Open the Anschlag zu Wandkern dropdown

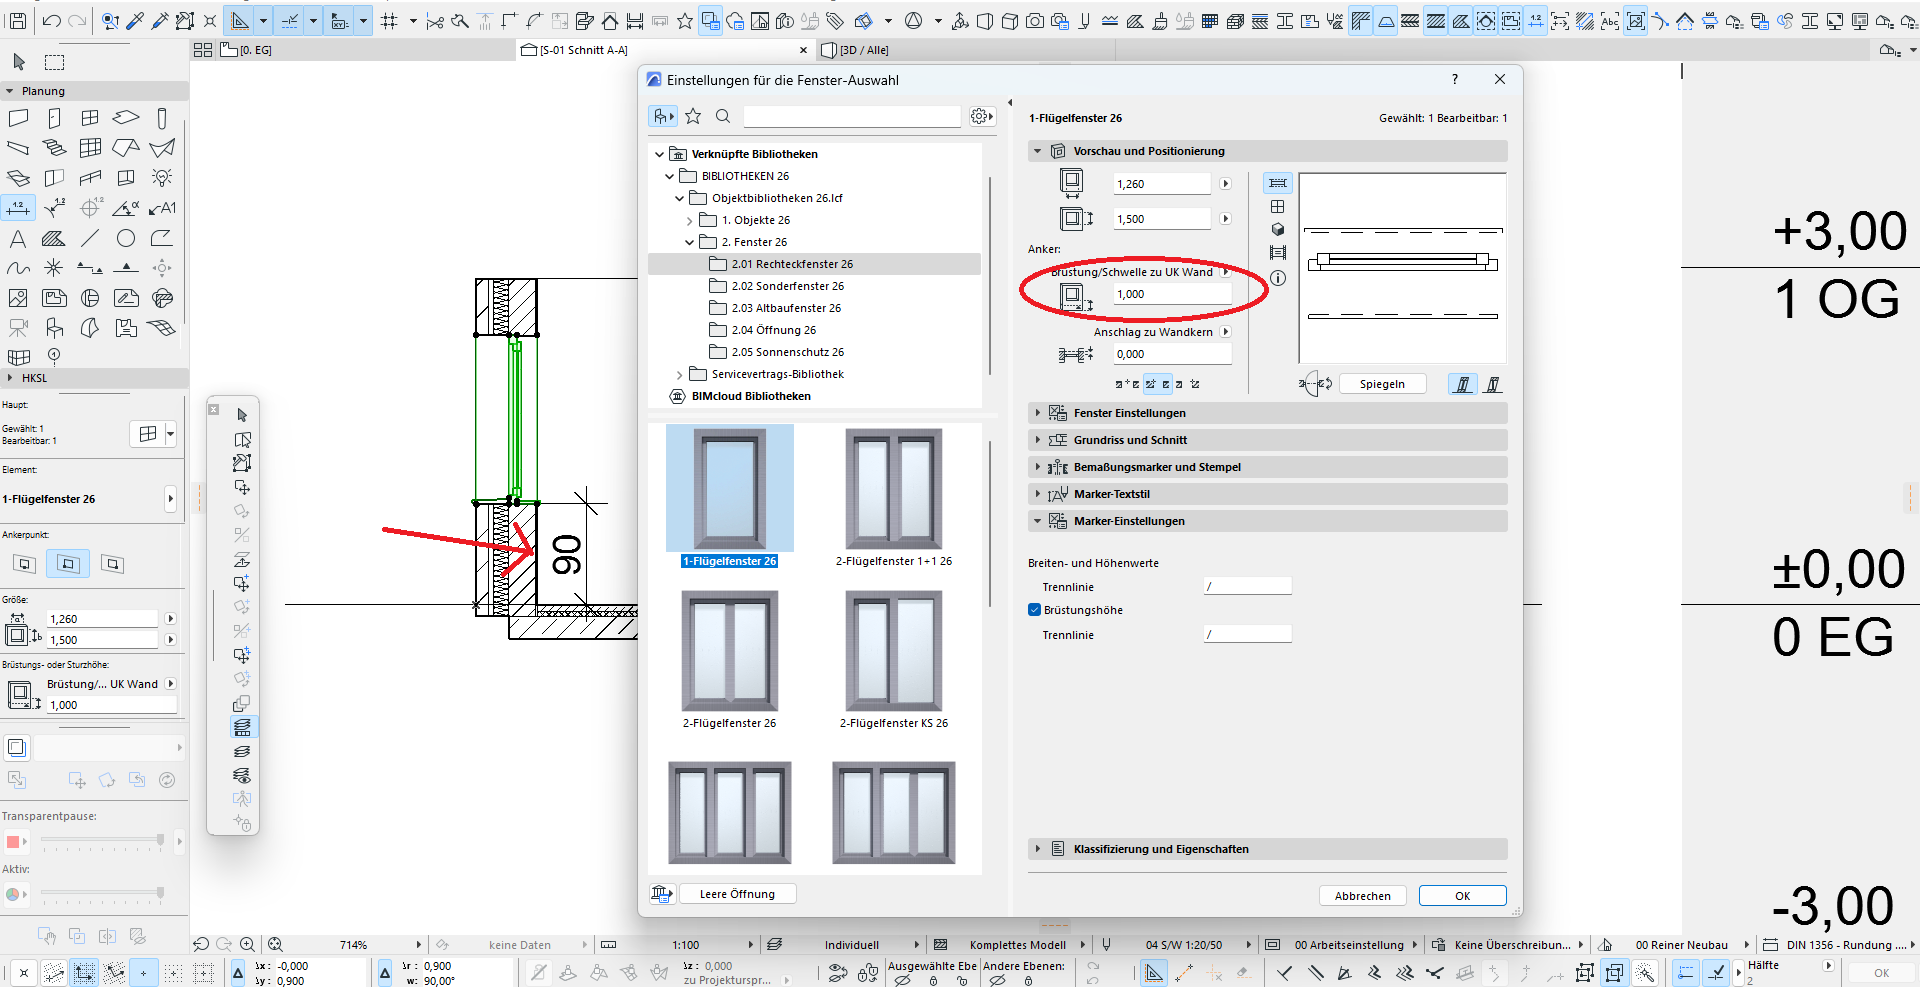point(1226,332)
